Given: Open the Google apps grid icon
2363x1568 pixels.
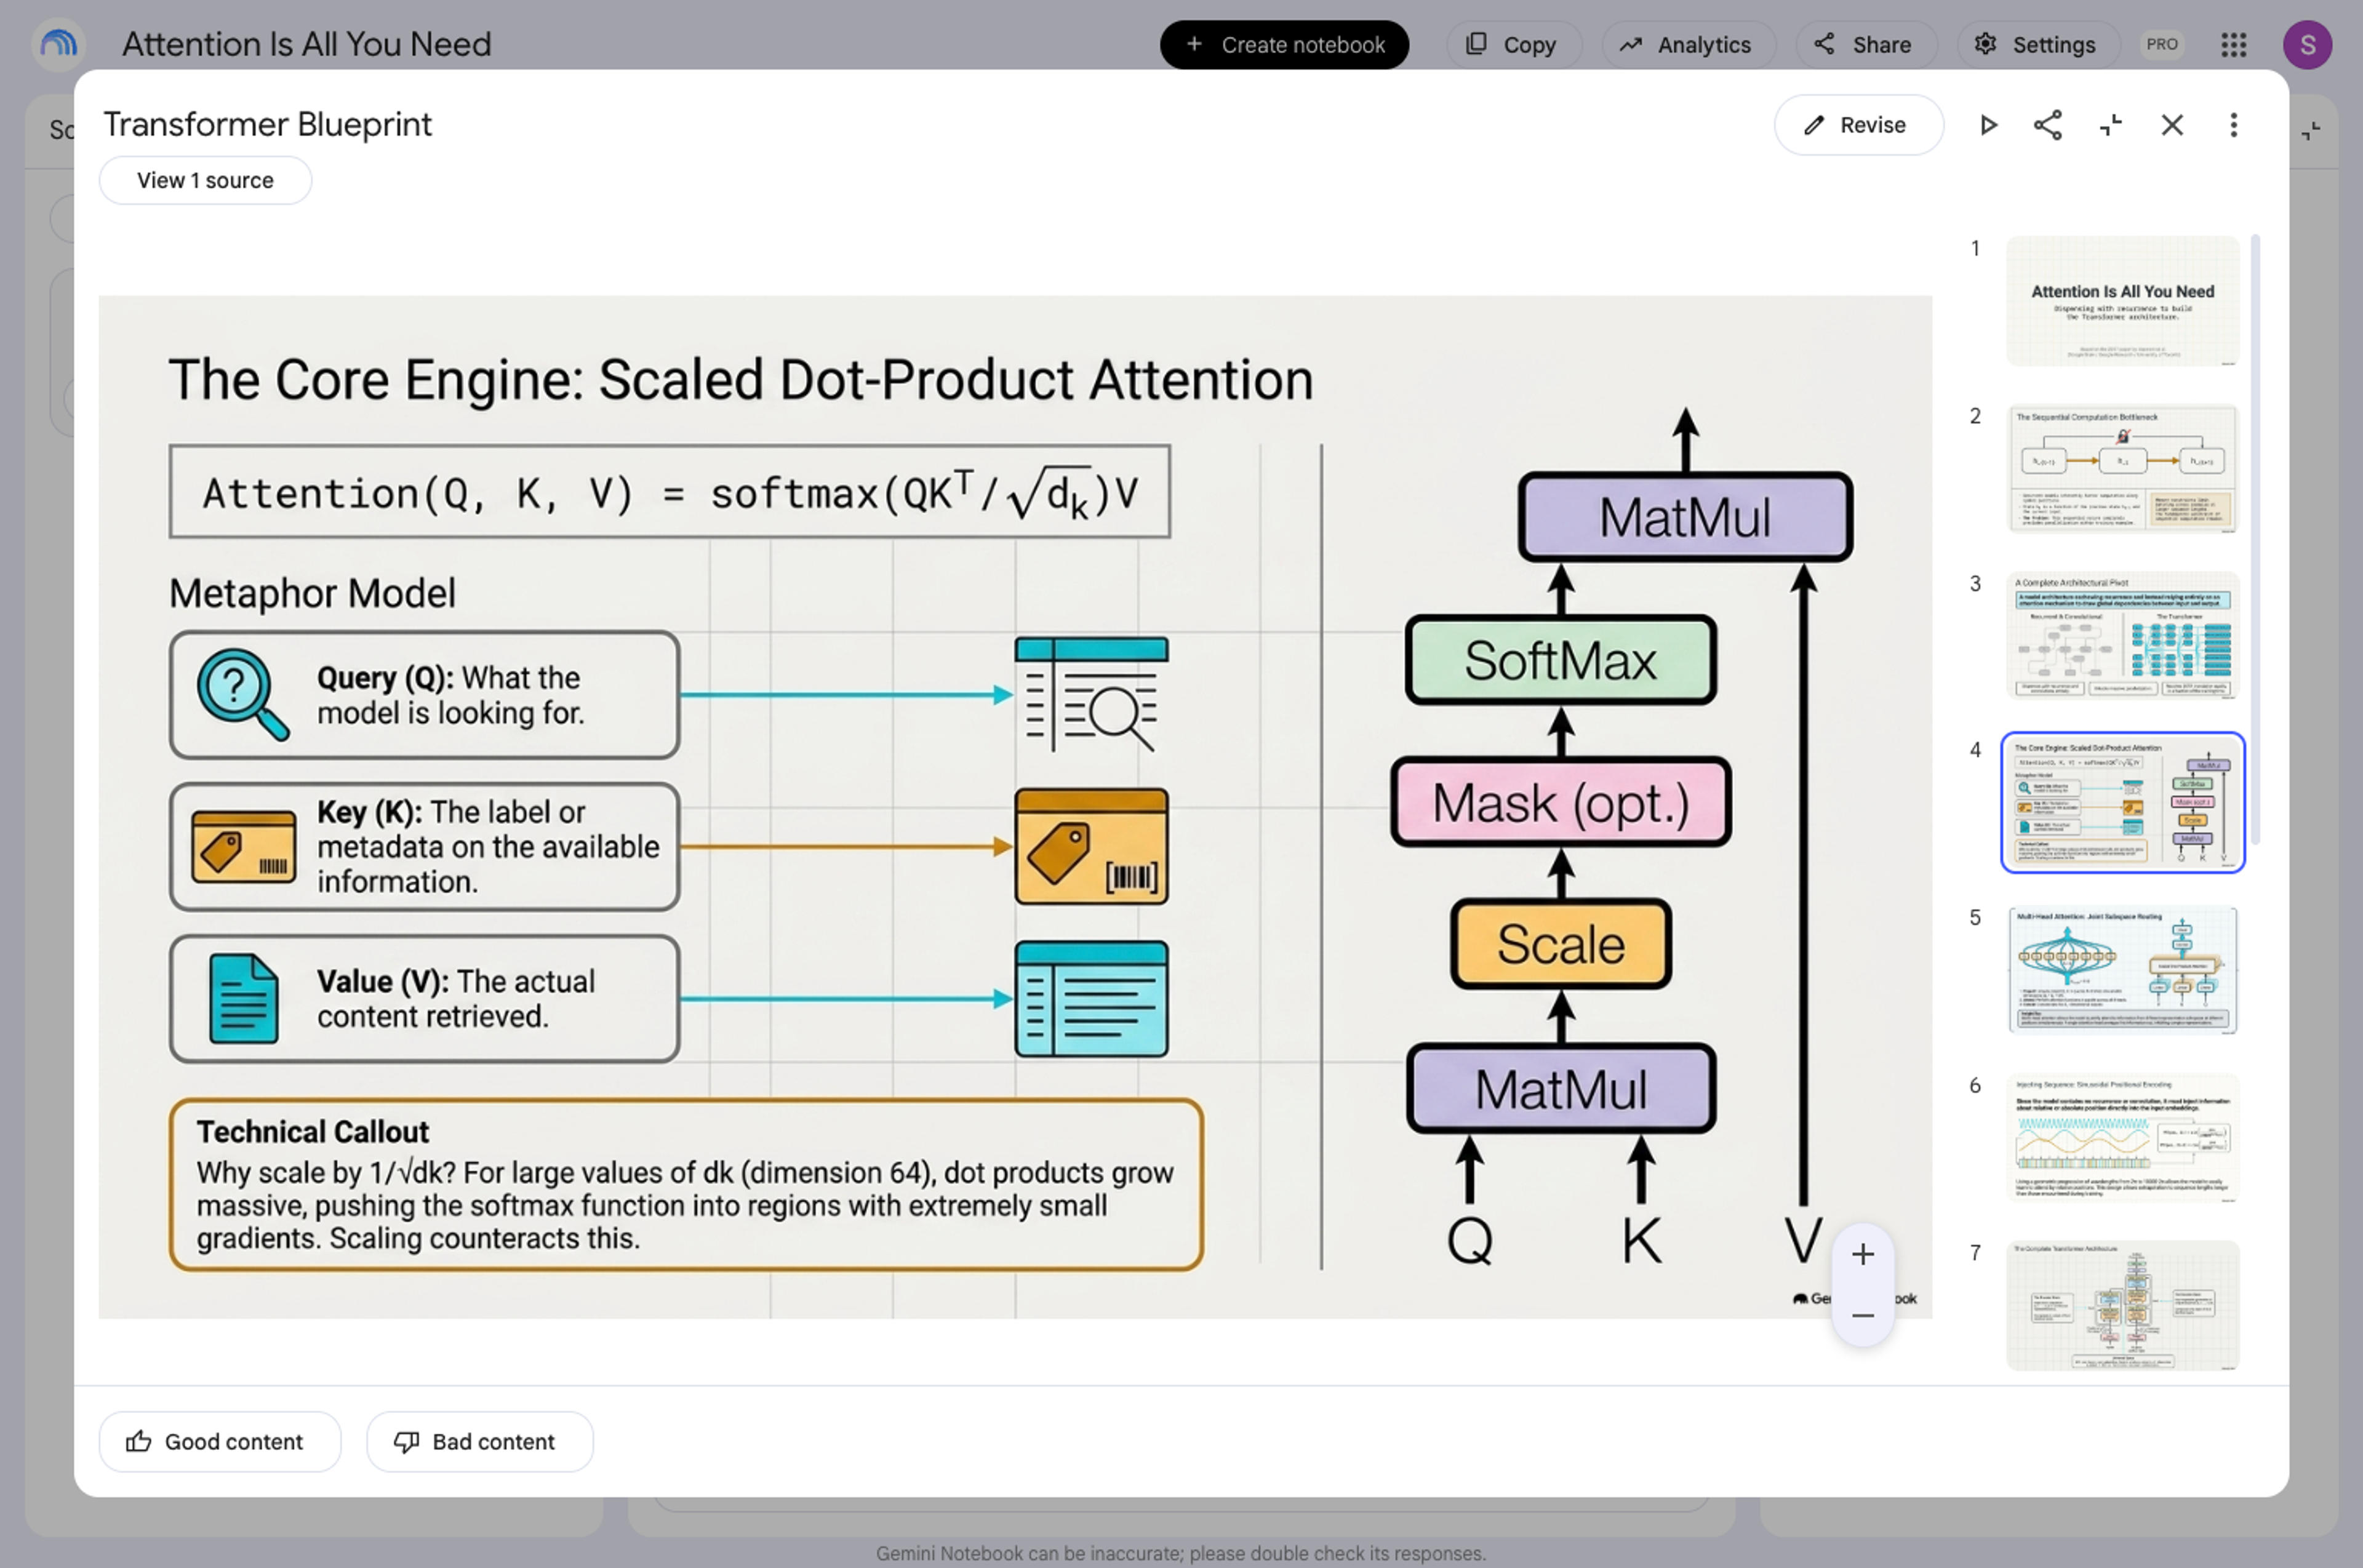Looking at the screenshot, I should [2233, 45].
